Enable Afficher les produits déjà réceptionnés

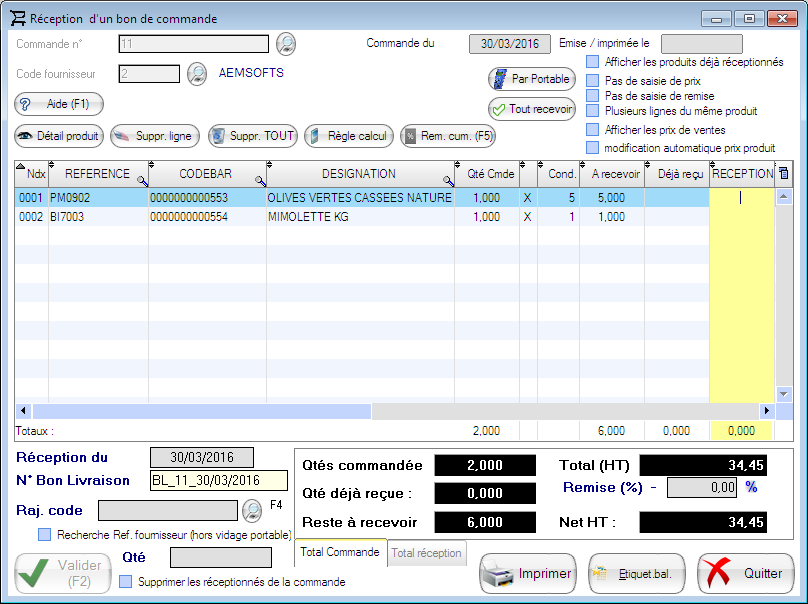[592, 62]
